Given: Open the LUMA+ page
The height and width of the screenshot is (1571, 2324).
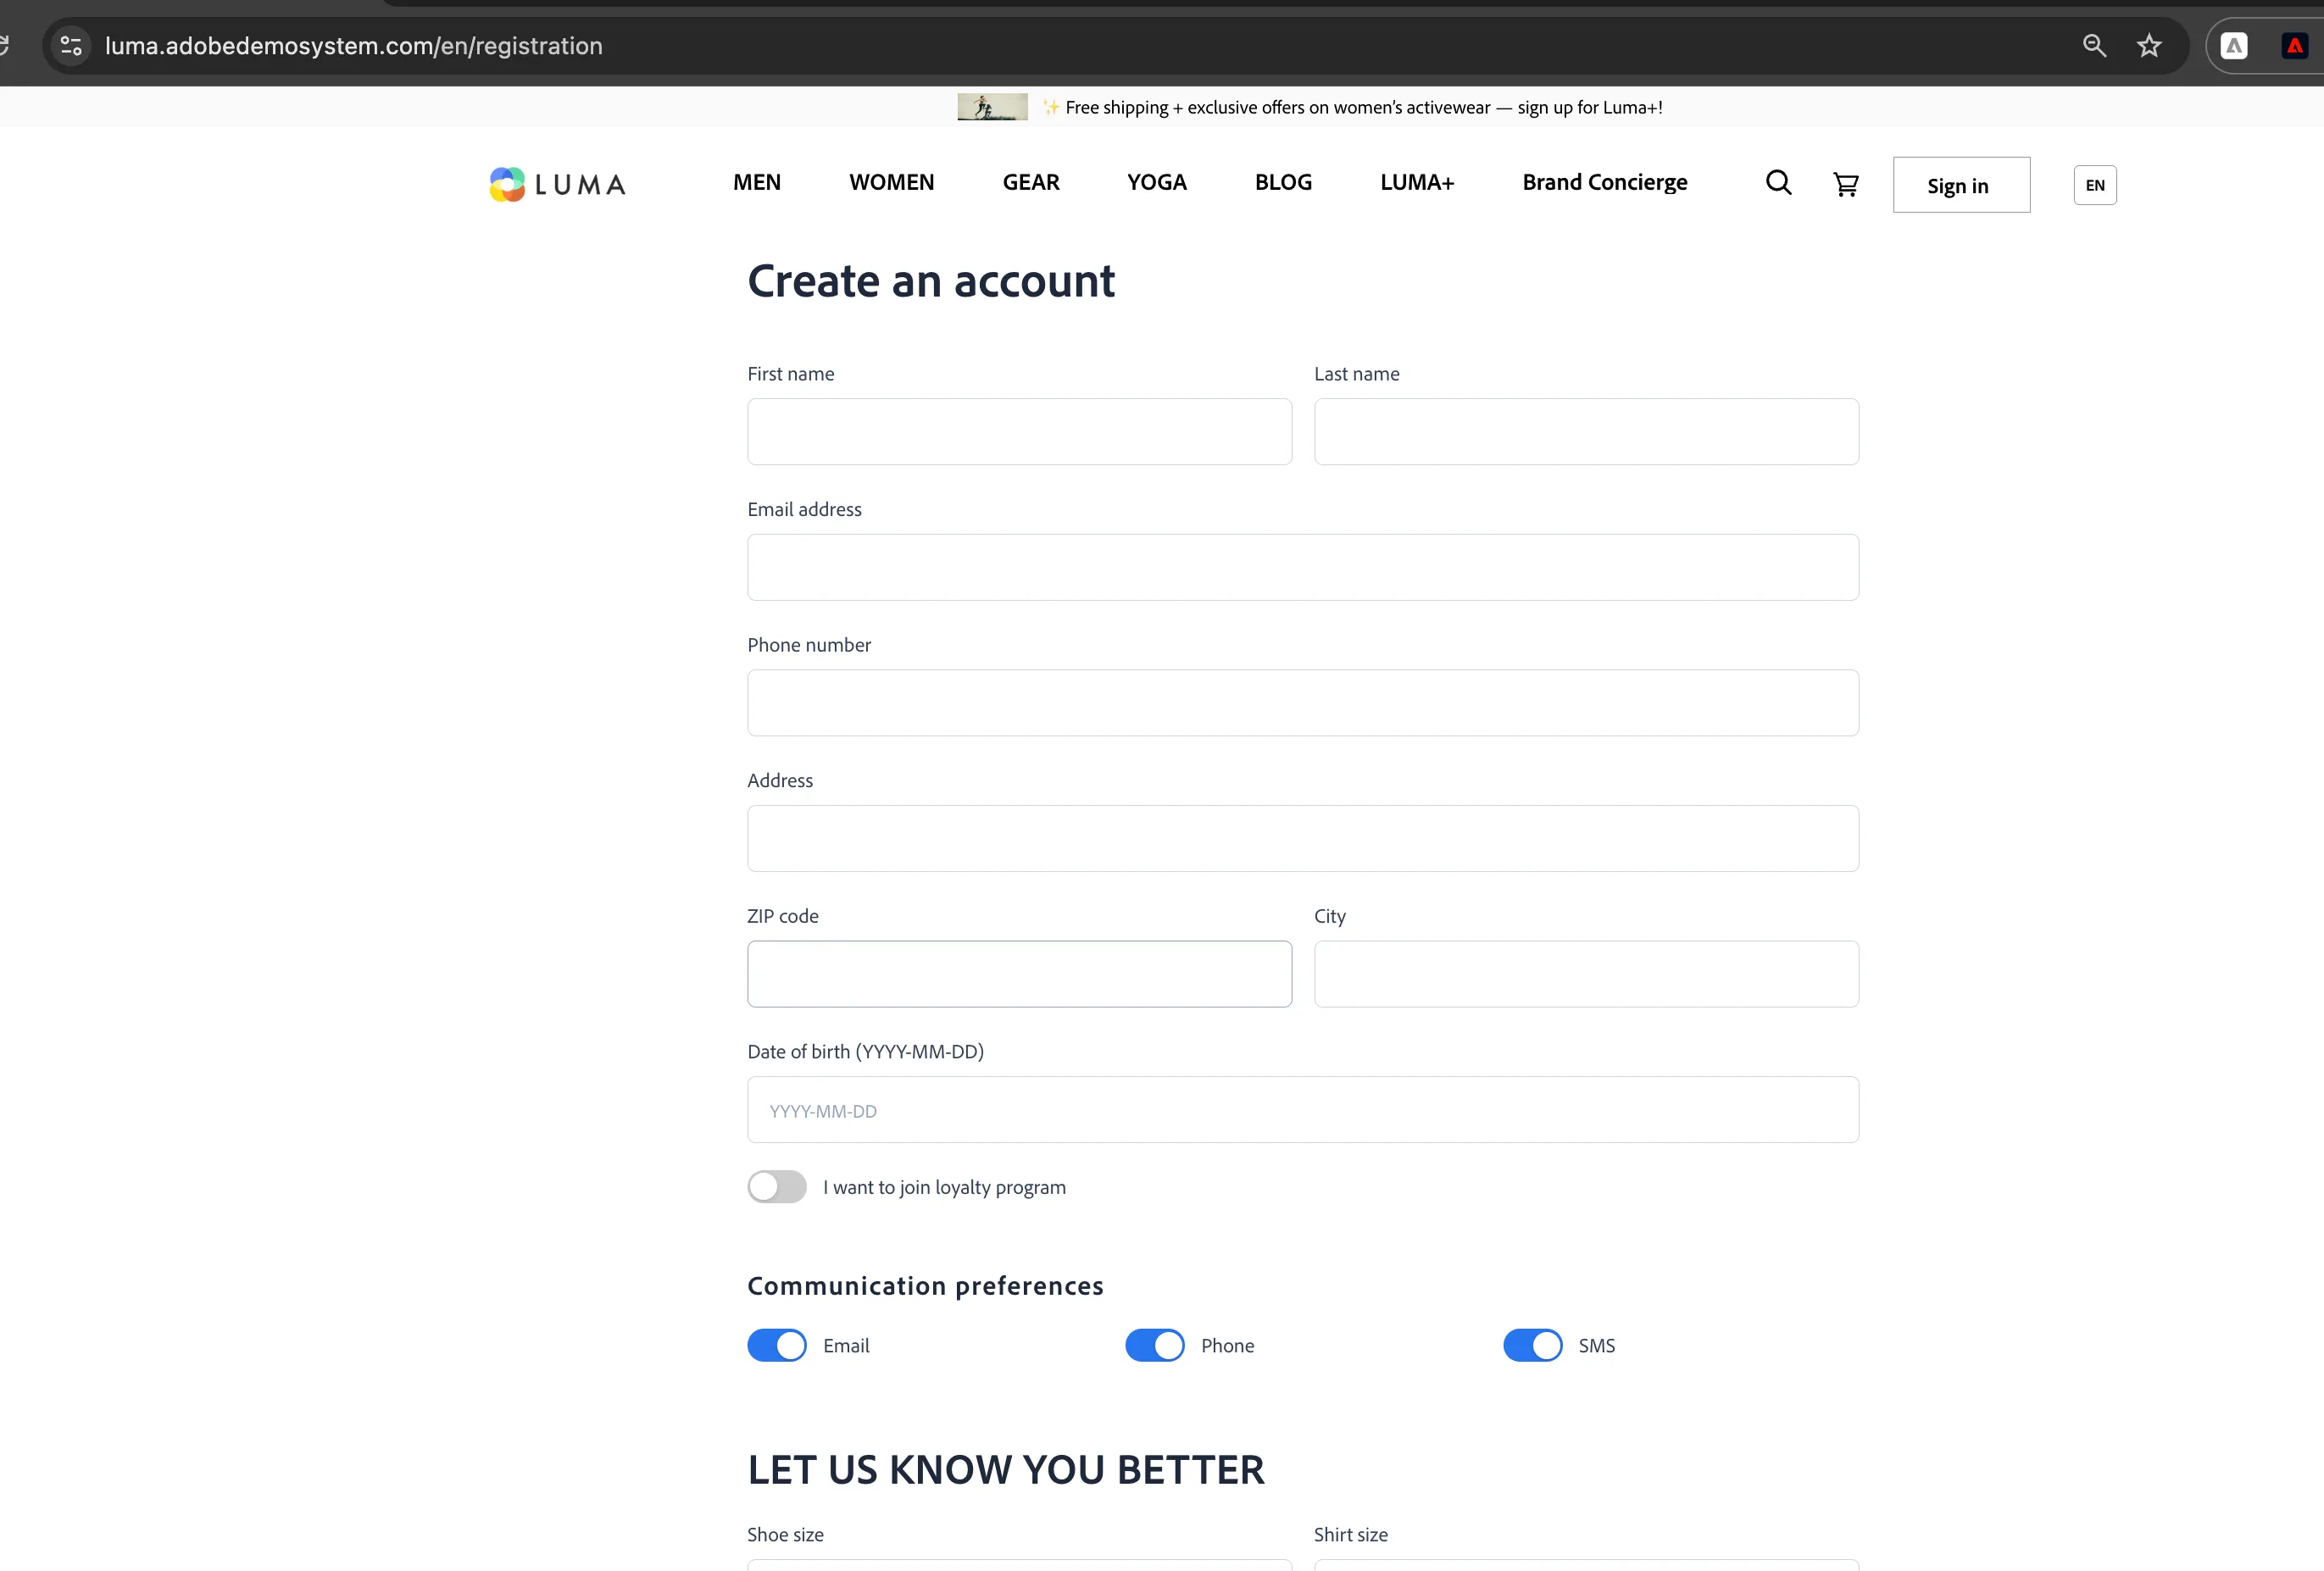Looking at the screenshot, I should point(1417,182).
